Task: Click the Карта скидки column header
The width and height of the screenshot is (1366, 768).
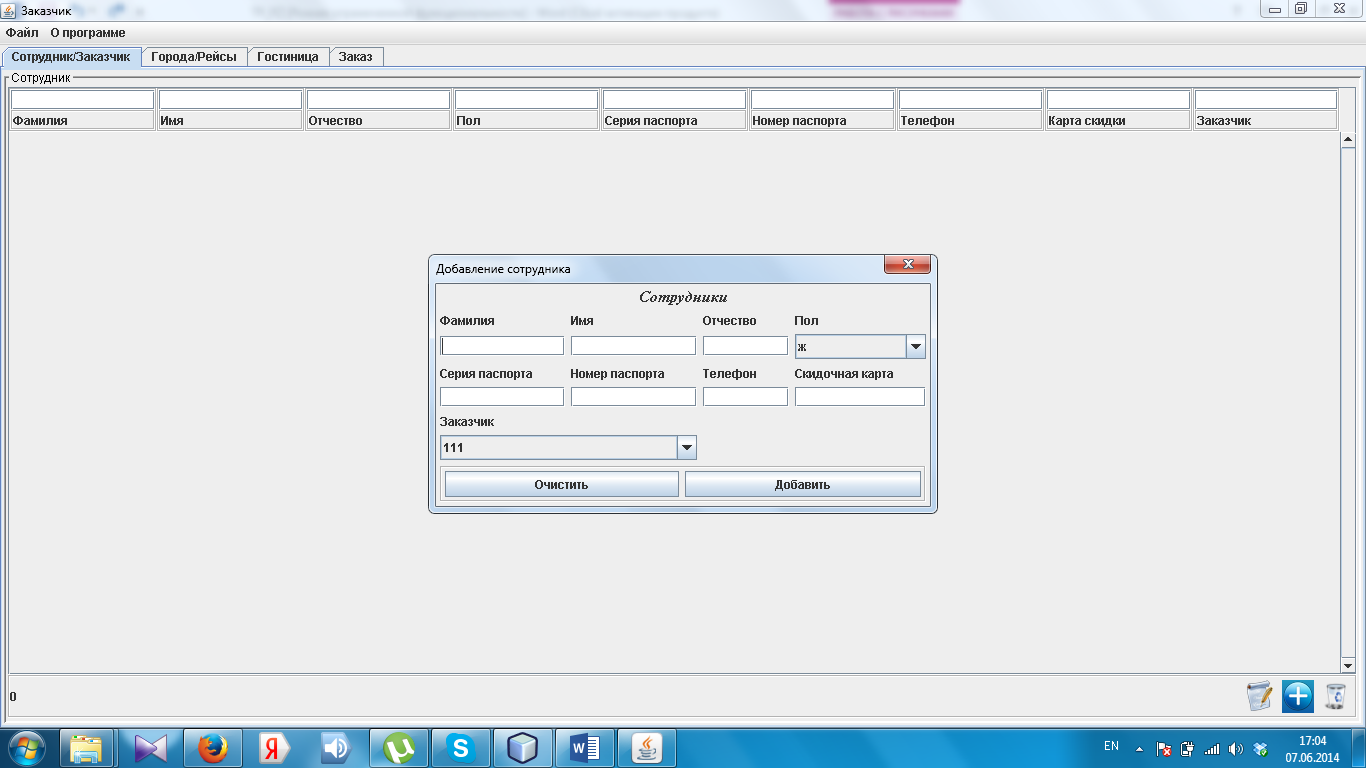Action: tap(1118, 121)
